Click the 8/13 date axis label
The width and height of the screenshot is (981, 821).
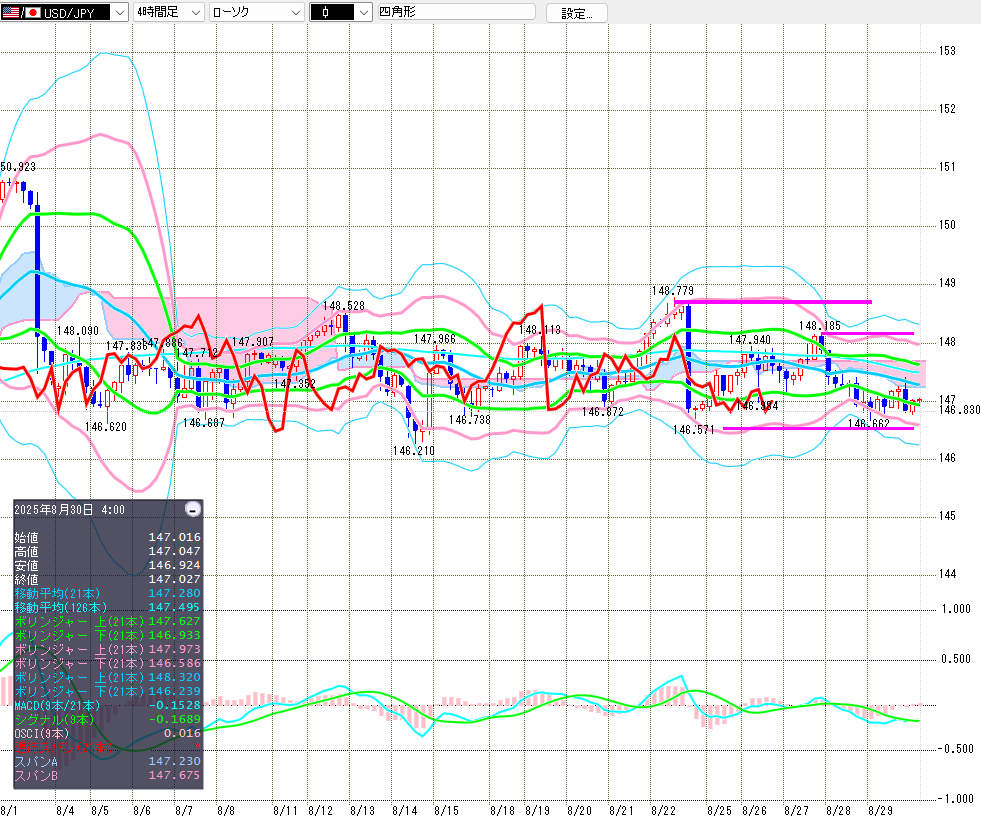click(362, 811)
